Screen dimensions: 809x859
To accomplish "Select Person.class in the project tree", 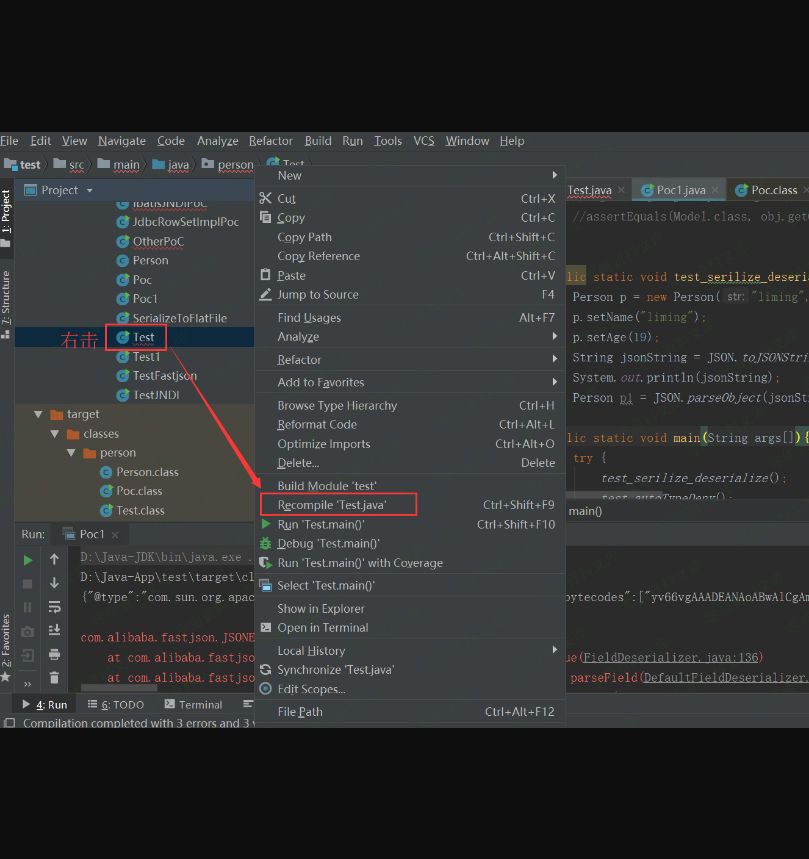I will [147, 472].
